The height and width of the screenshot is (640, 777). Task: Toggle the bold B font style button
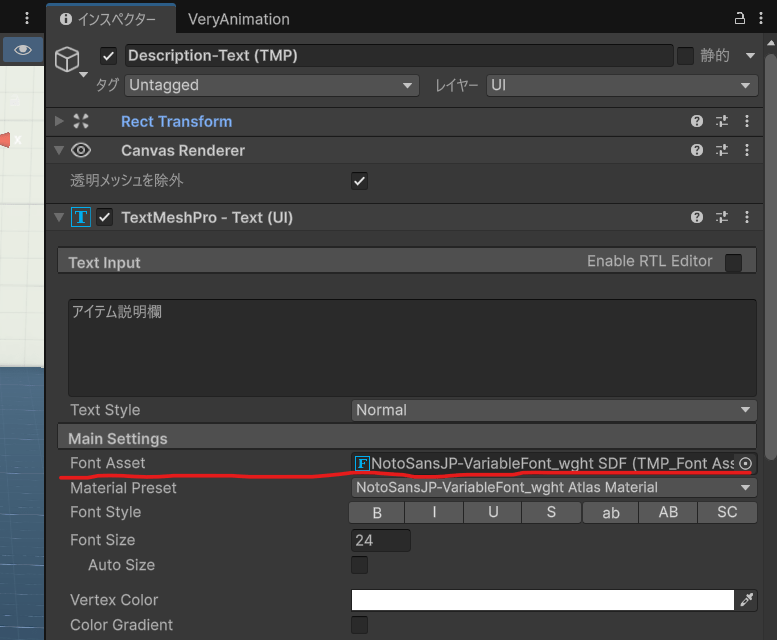pyautogui.click(x=377, y=512)
